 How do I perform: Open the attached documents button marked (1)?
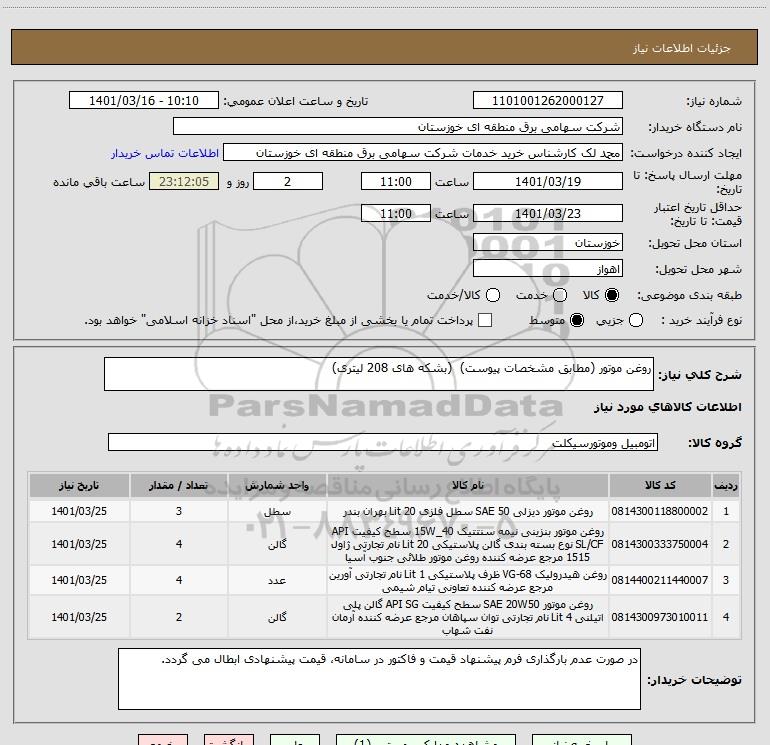click(426, 740)
